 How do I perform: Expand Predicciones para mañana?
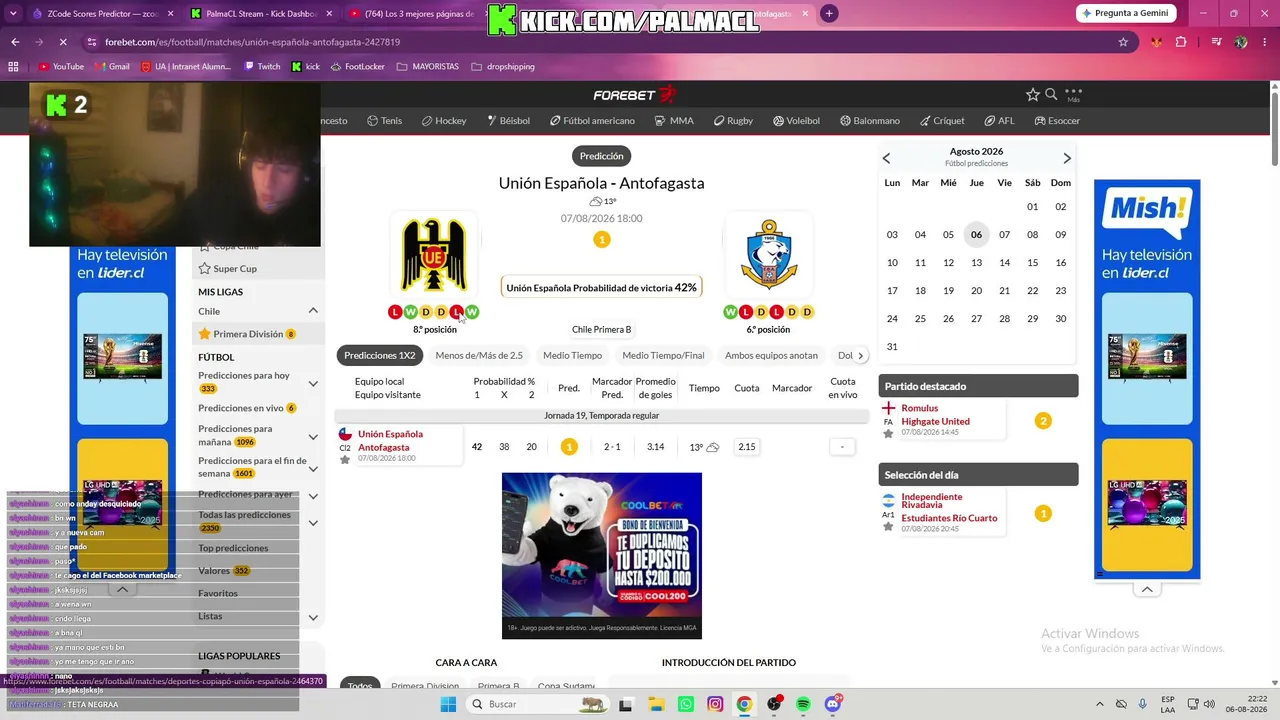[x=313, y=436]
